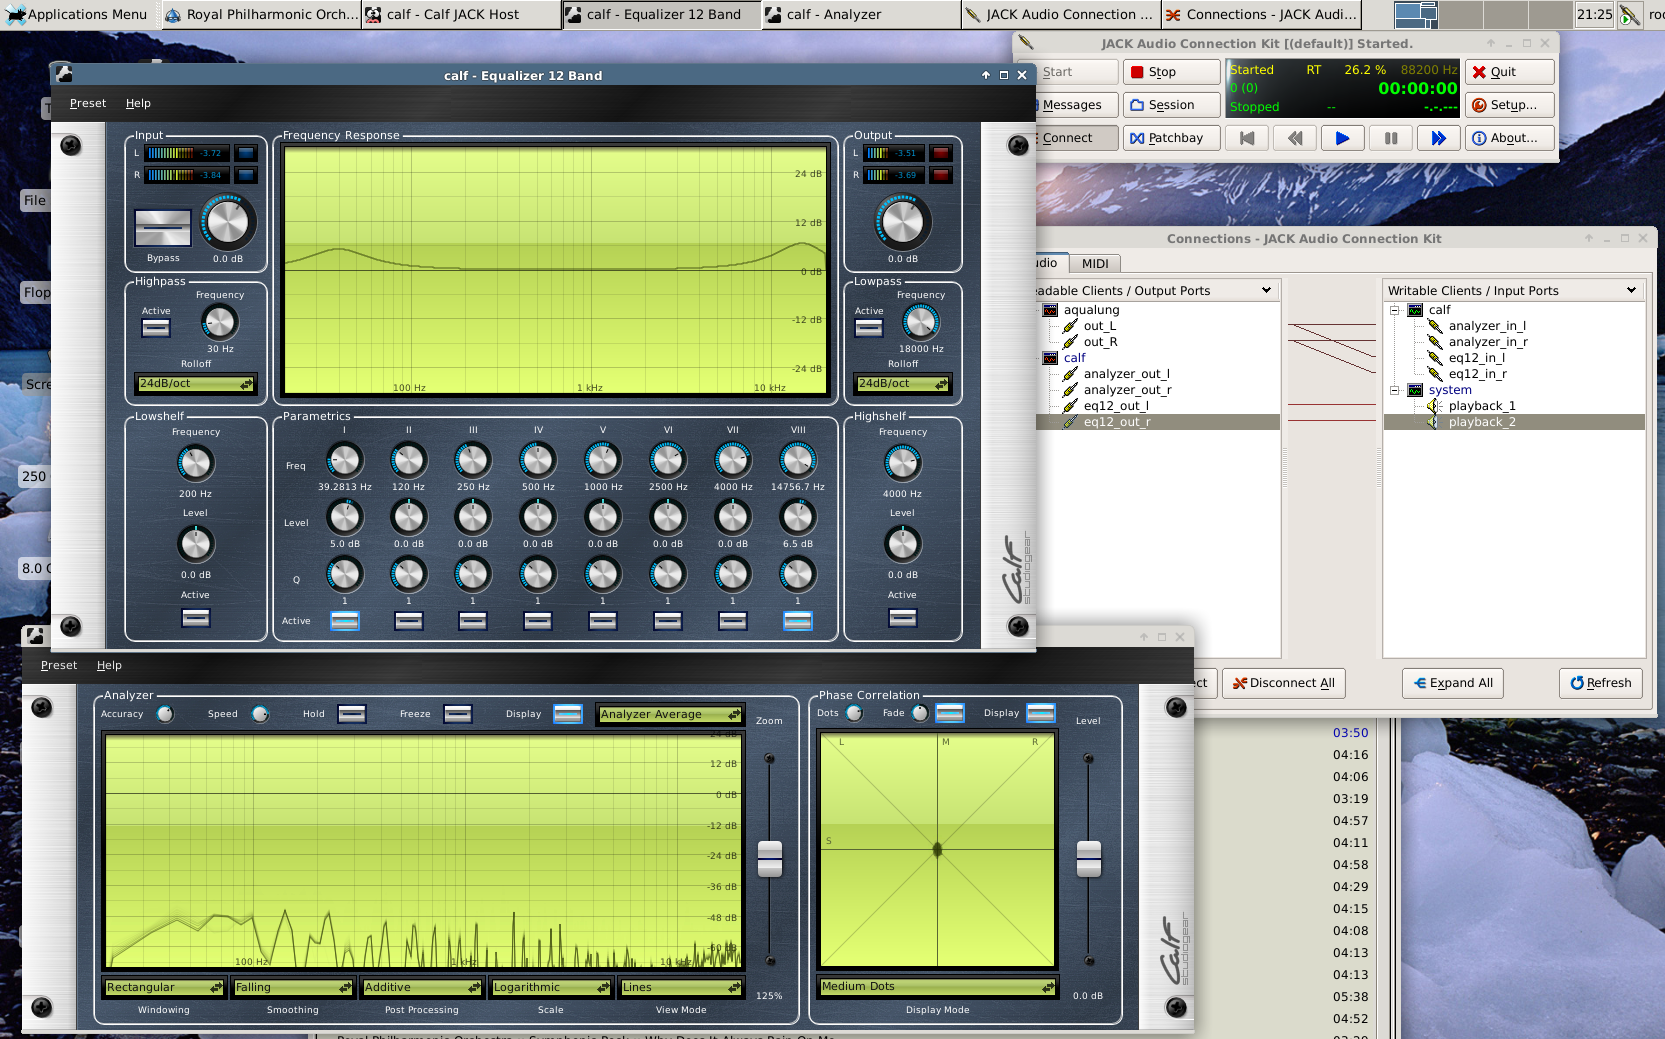Screen dimensions: 1665x1039
Task: Open the Patchbay window
Action: coord(1171,138)
